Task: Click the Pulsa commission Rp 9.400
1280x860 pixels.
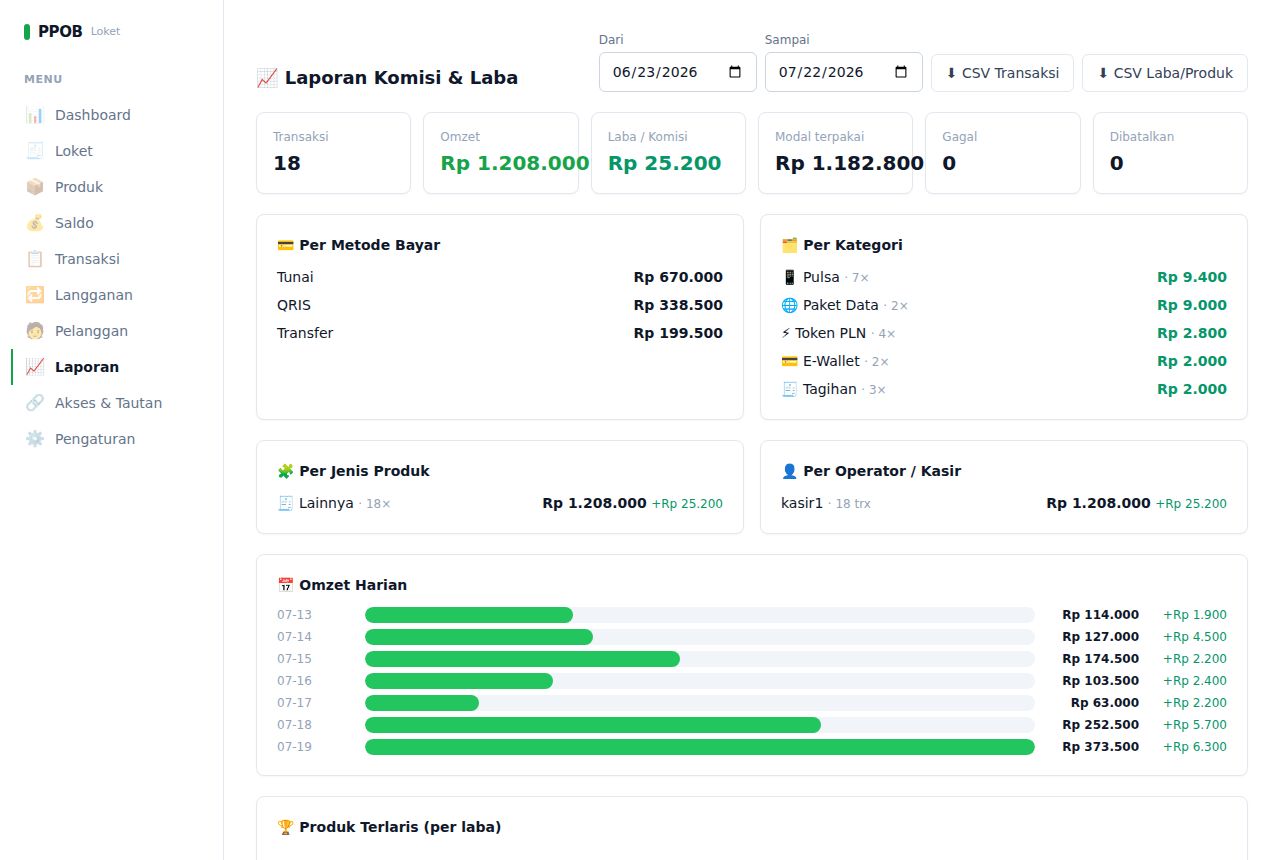Action: click(x=1192, y=277)
